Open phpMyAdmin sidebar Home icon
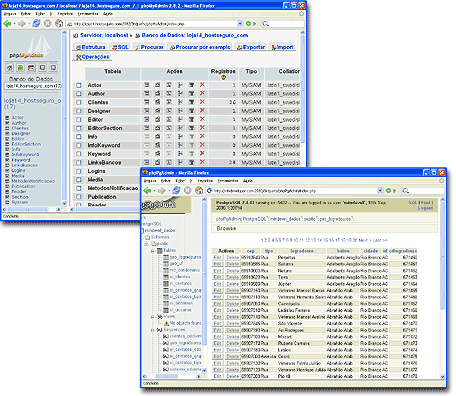Viewport: 456px width, 396px height. [10, 68]
